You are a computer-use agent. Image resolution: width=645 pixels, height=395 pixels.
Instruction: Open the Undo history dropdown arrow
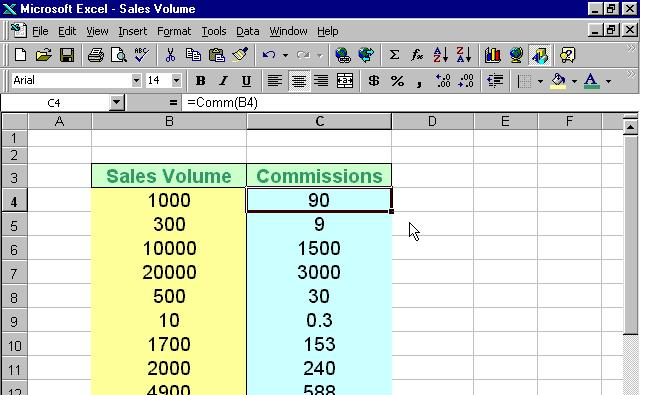285,55
